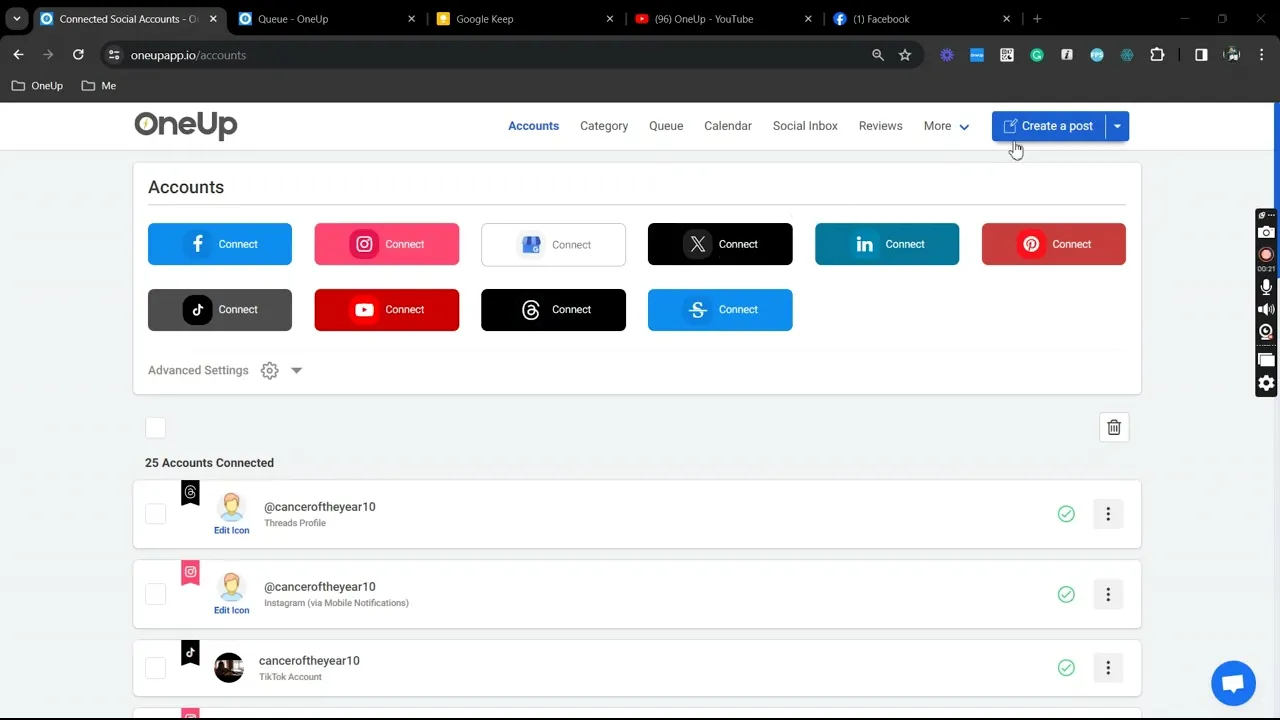Click the trash delete accounts icon
The image size is (1280, 720).
pyautogui.click(x=1114, y=427)
